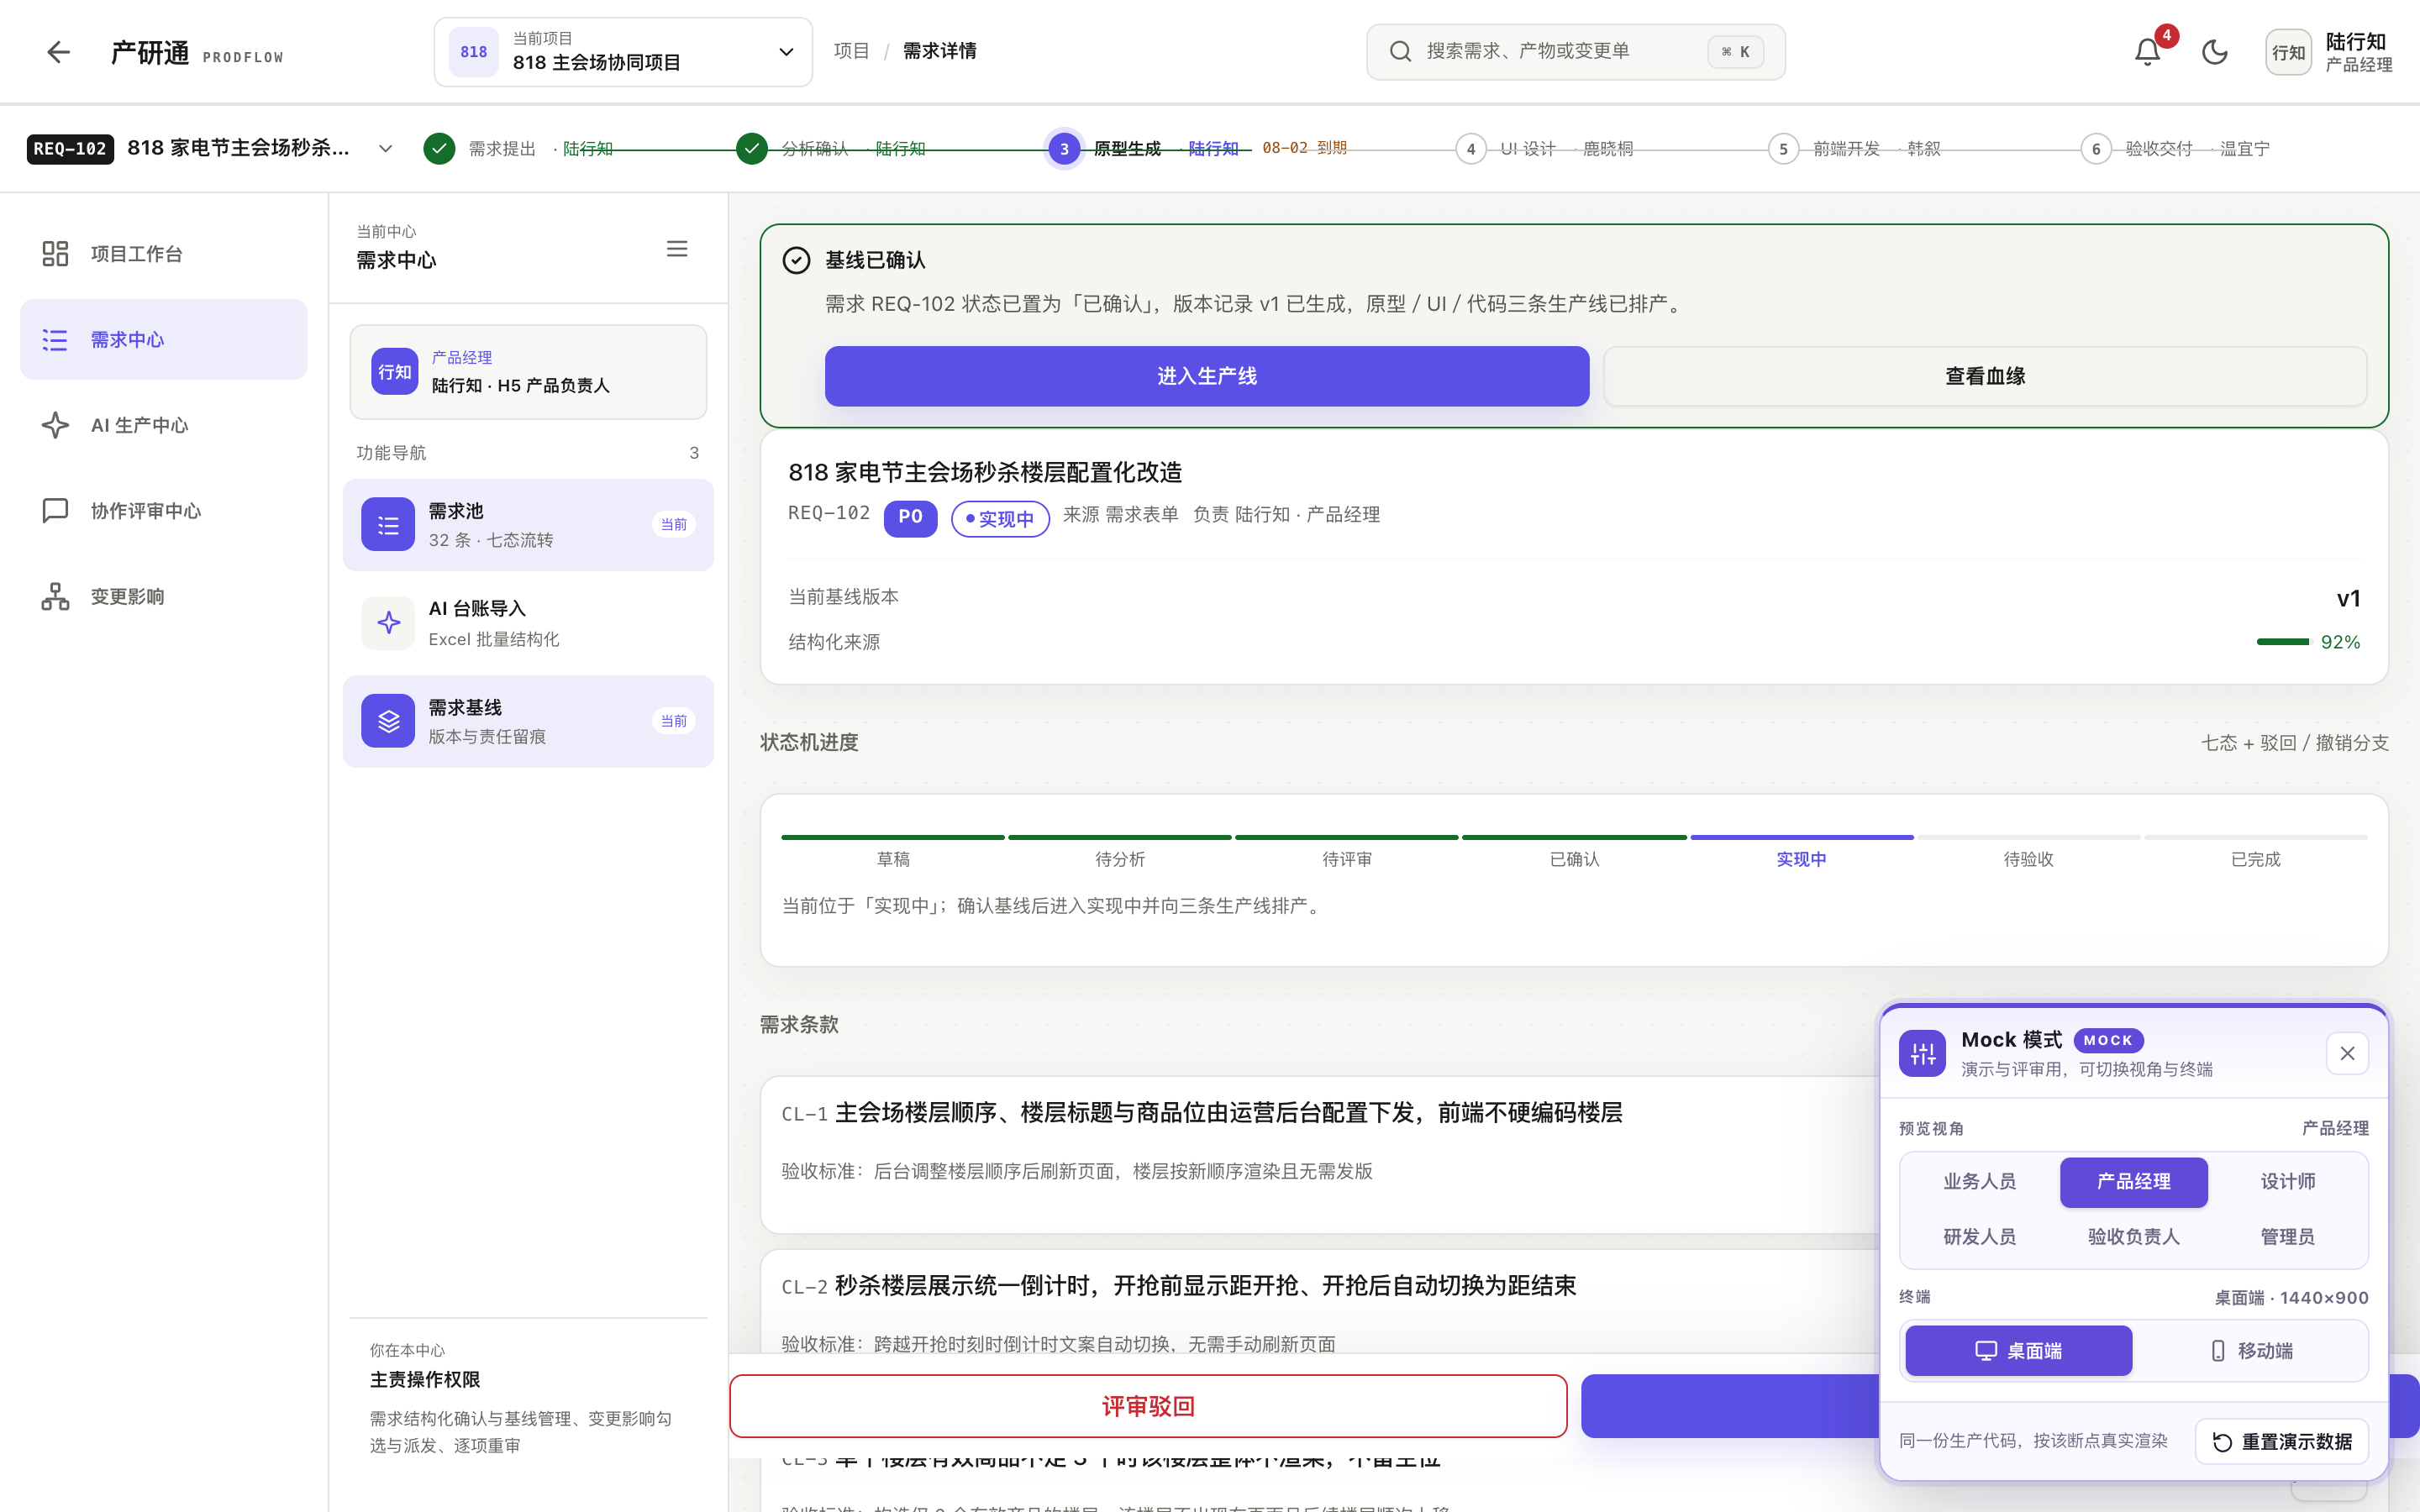This screenshot has width=2420, height=1512.
Task: Click step 5 前端开发 circle
Action: click(1783, 148)
